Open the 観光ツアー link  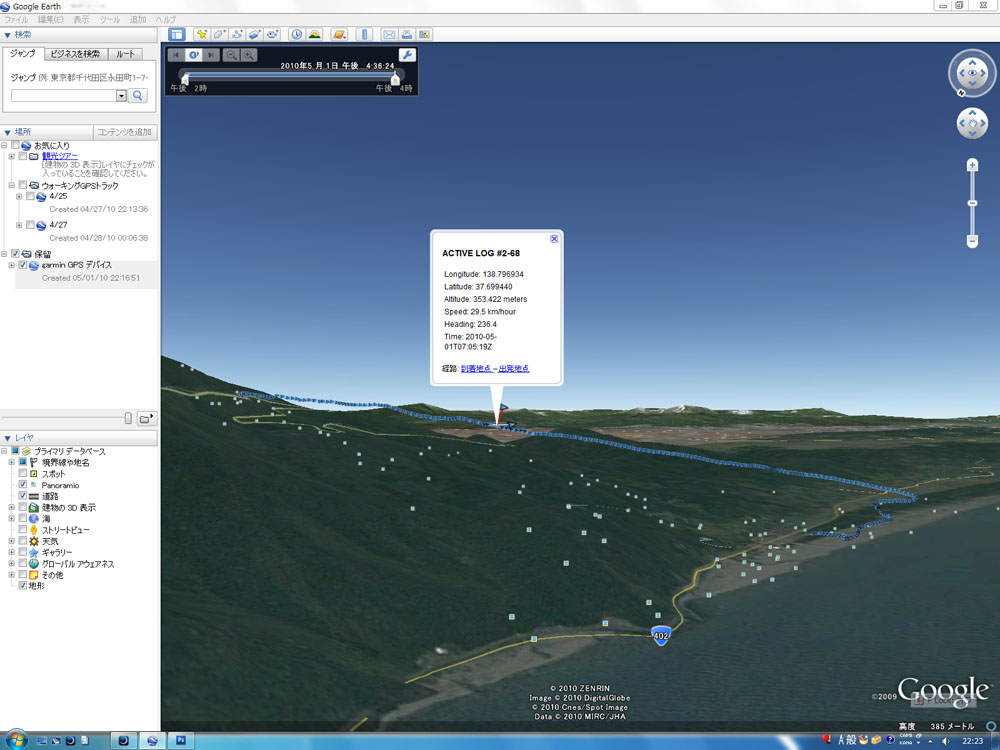[x=60, y=156]
